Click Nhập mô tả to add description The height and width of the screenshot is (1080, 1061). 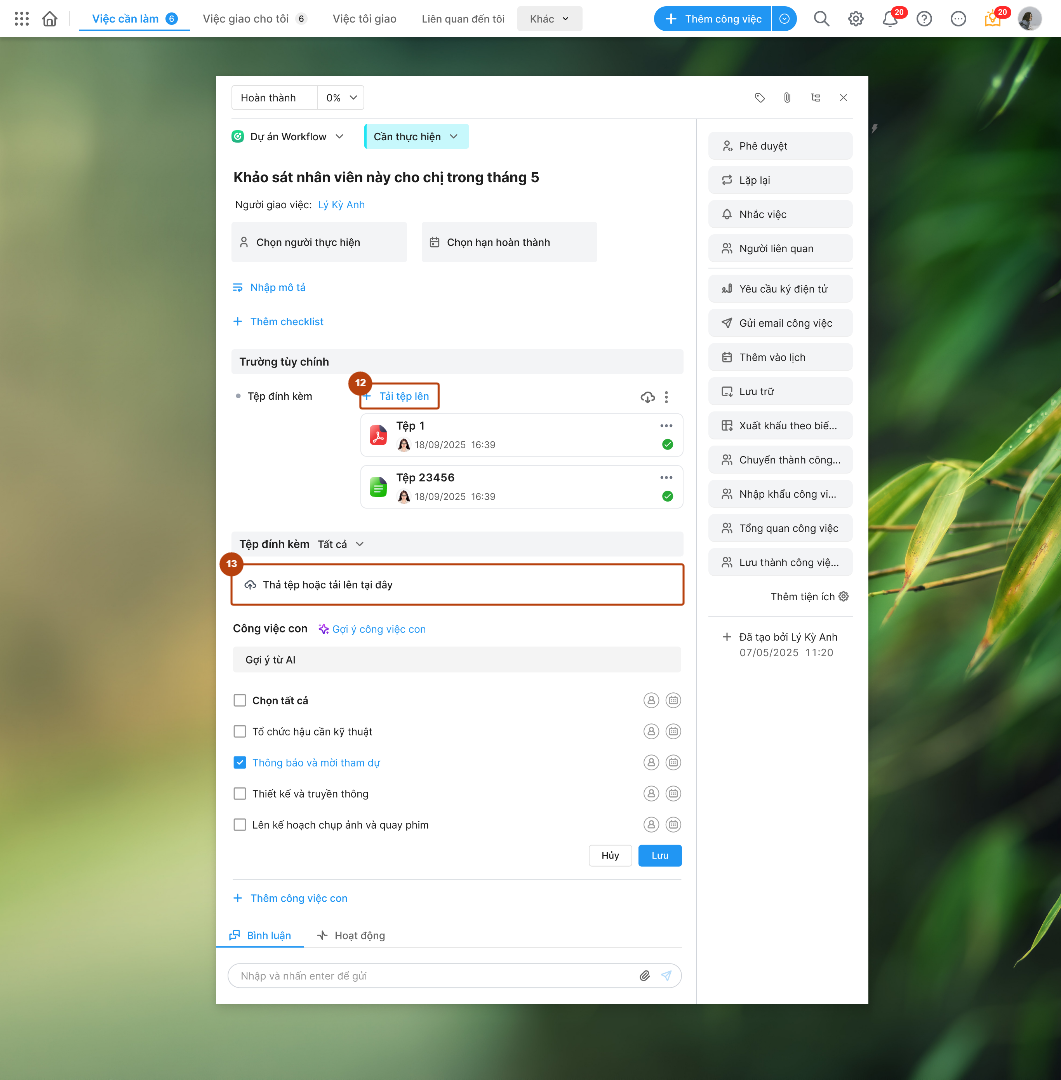click(269, 287)
